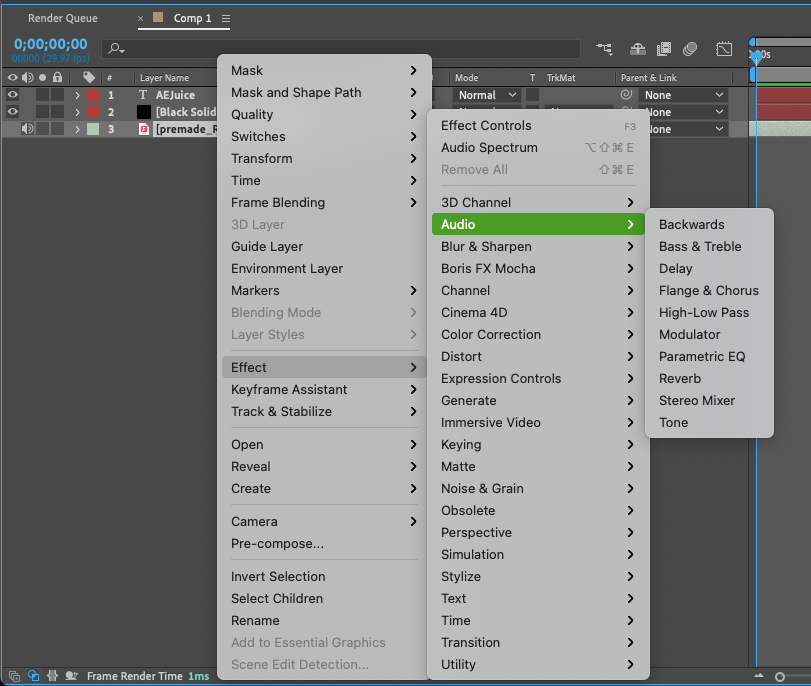The width and height of the screenshot is (811, 686).
Task: Hide the AEJuice text layer
Action: 13,95
